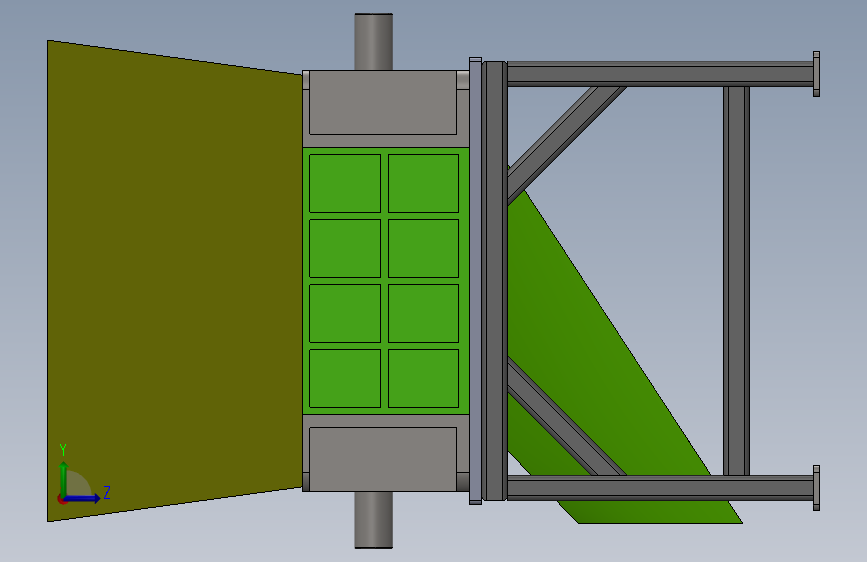Select the end flange on bottom beam
Viewport: 867px width, 562px height.
click(x=817, y=488)
